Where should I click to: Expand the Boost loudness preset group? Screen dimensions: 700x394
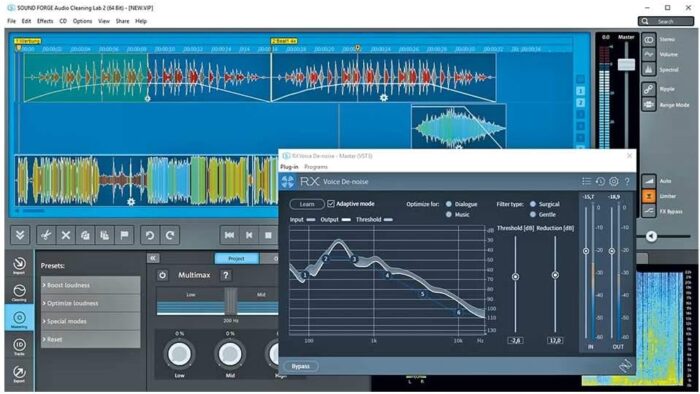click(91, 285)
